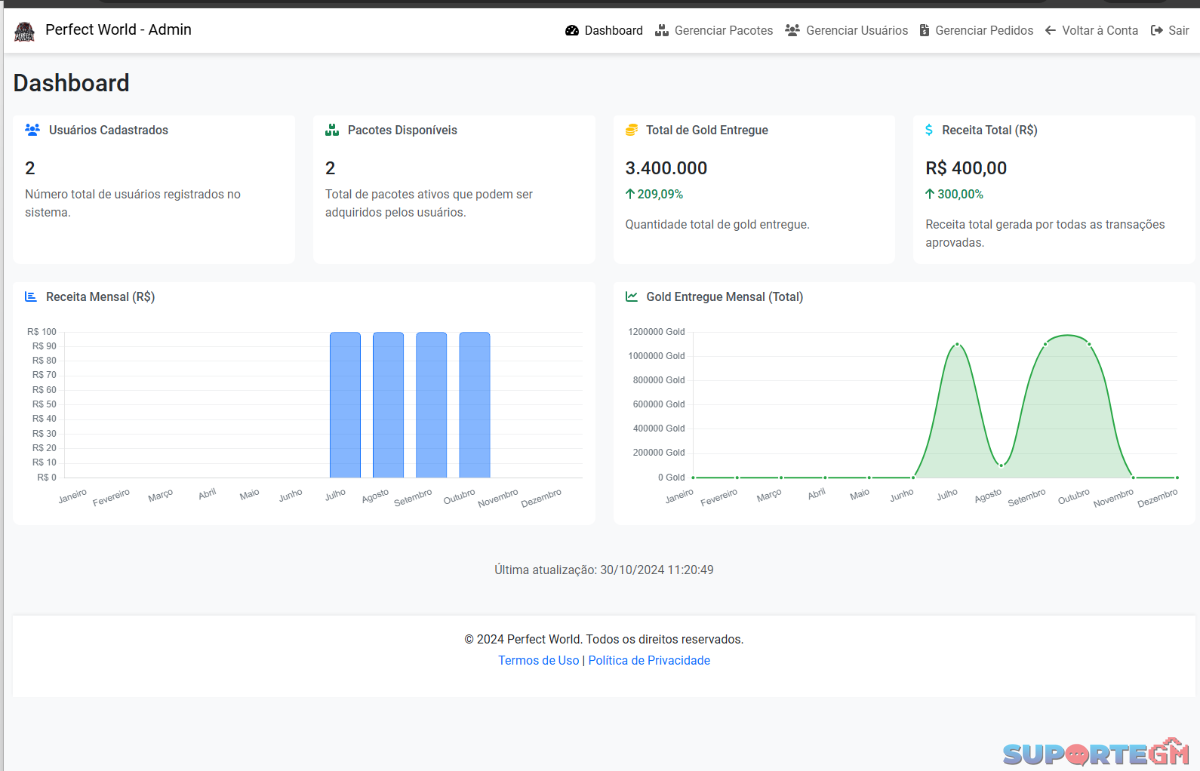Click the line chart icon beside Gold Entregue Mensal
The width and height of the screenshot is (1200, 771).
(x=632, y=297)
